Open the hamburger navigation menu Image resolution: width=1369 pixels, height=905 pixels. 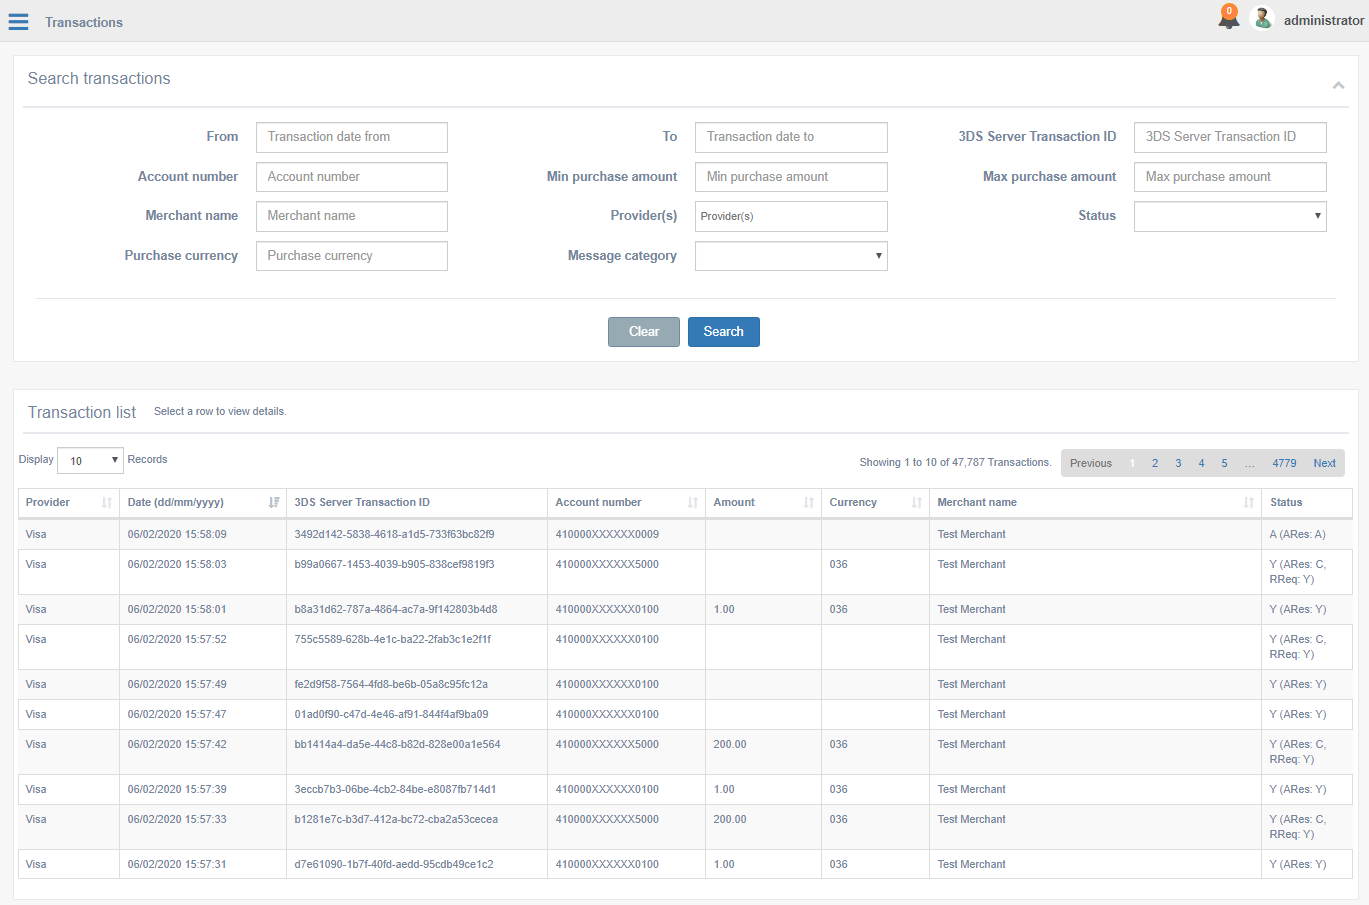pyautogui.click(x=18, y=22)
